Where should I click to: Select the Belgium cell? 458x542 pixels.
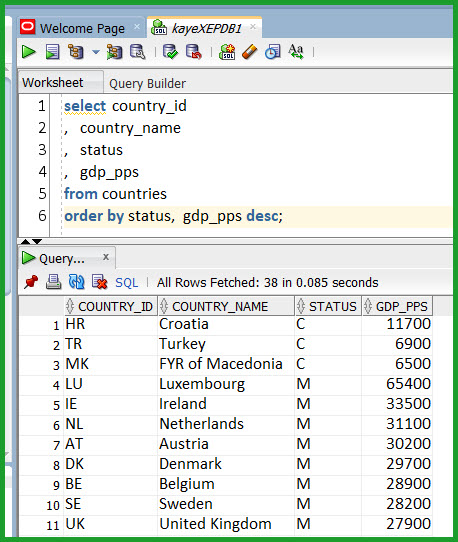click(x=226, y=484)
